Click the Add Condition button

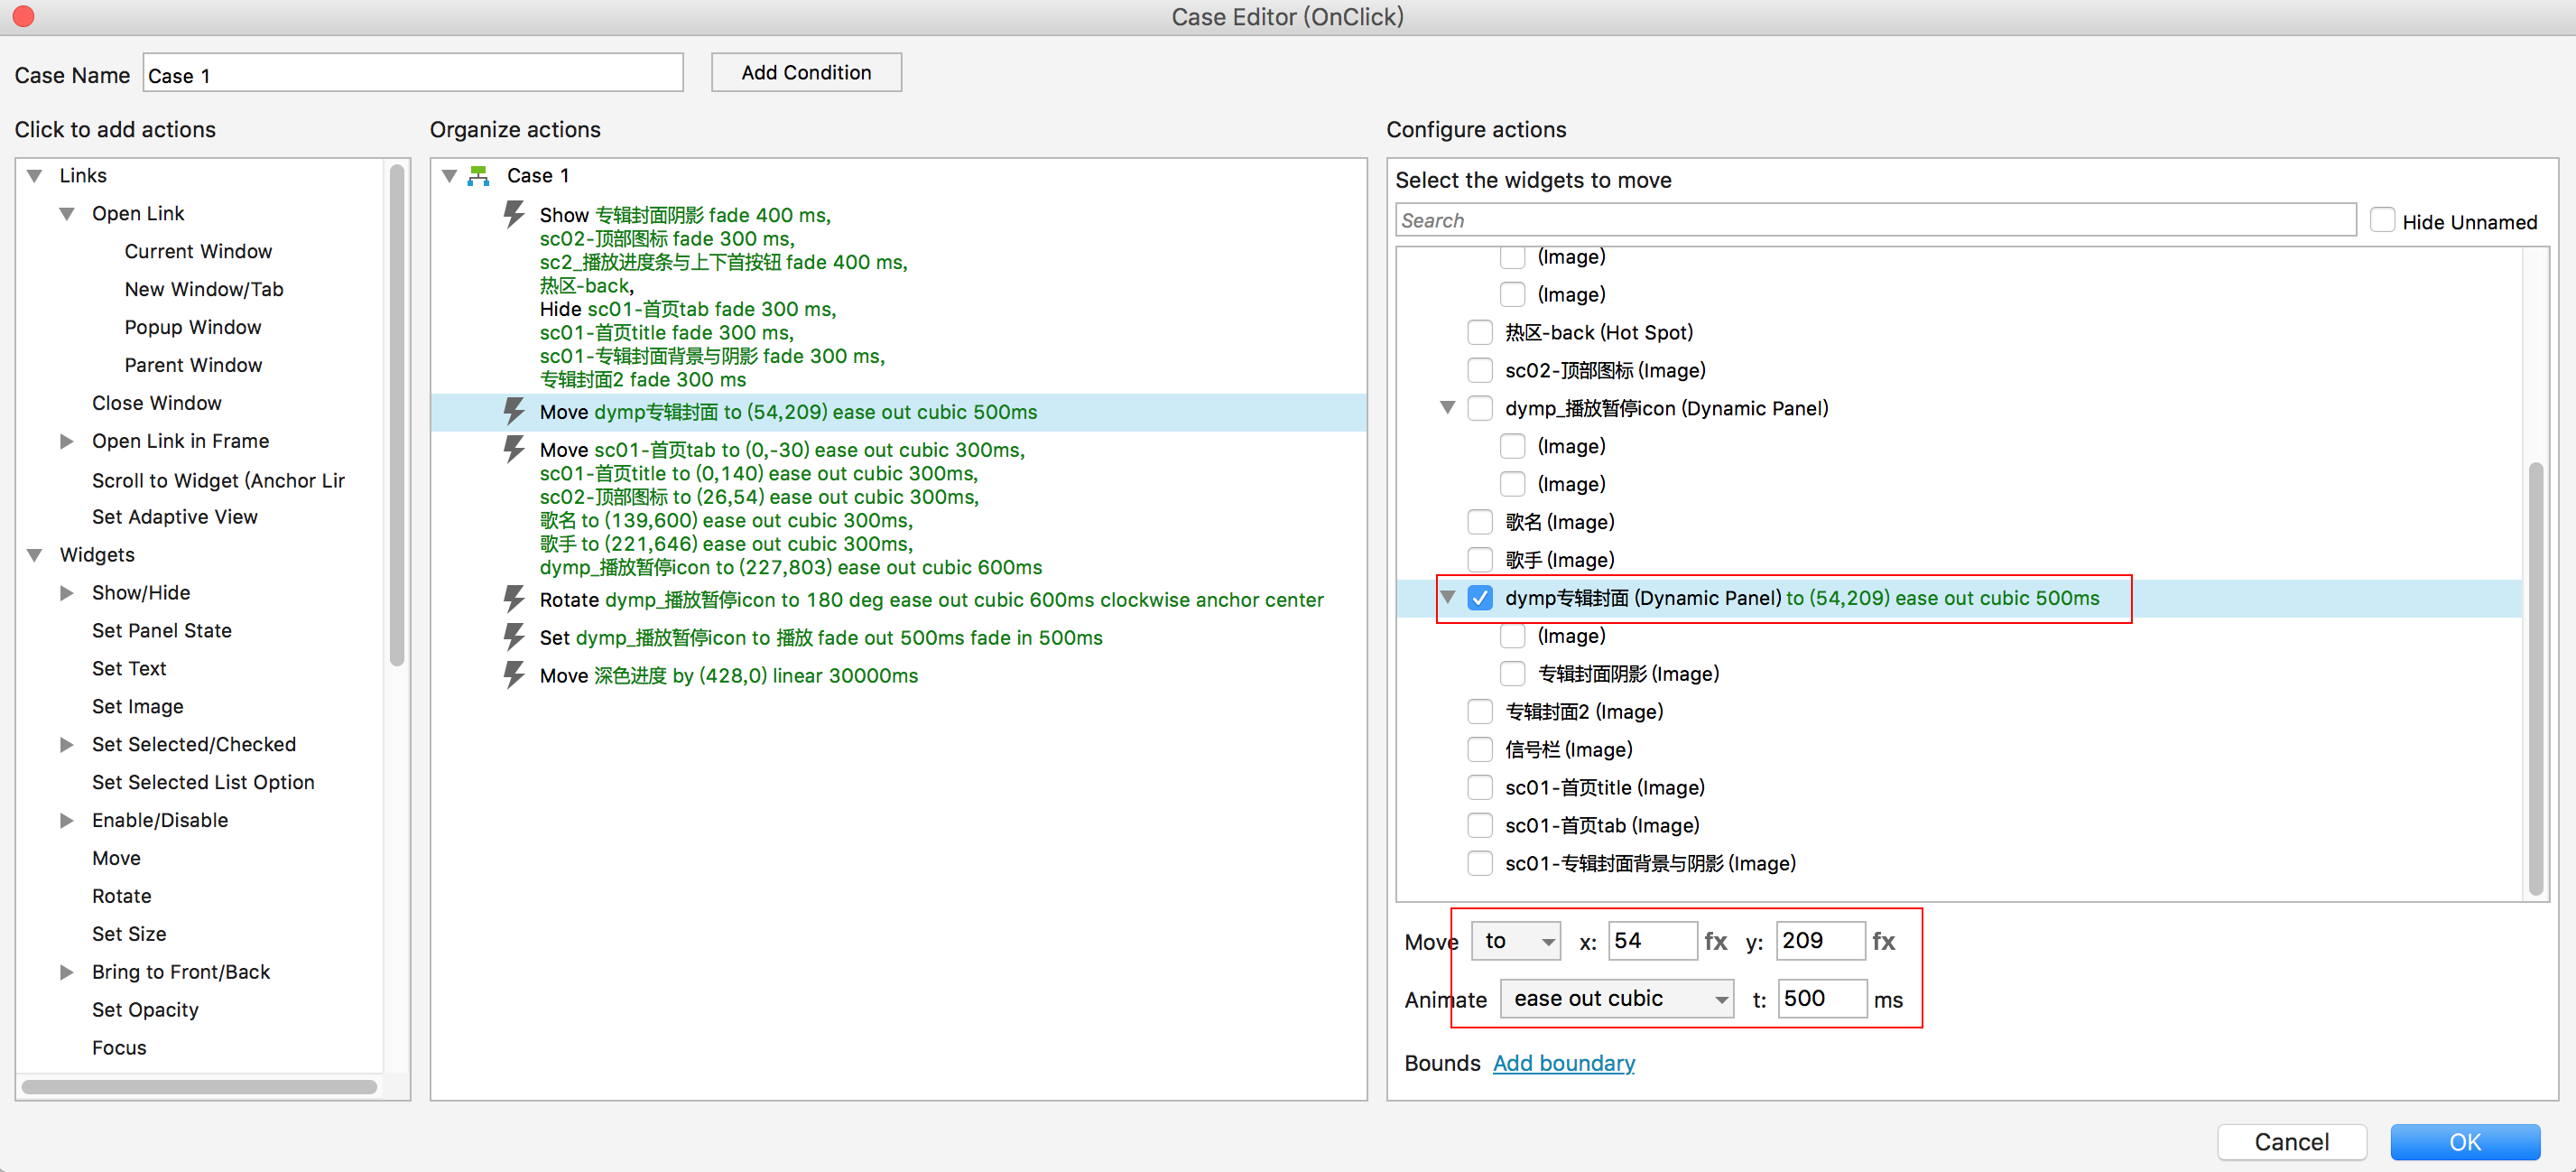click(x=806, y=72)
